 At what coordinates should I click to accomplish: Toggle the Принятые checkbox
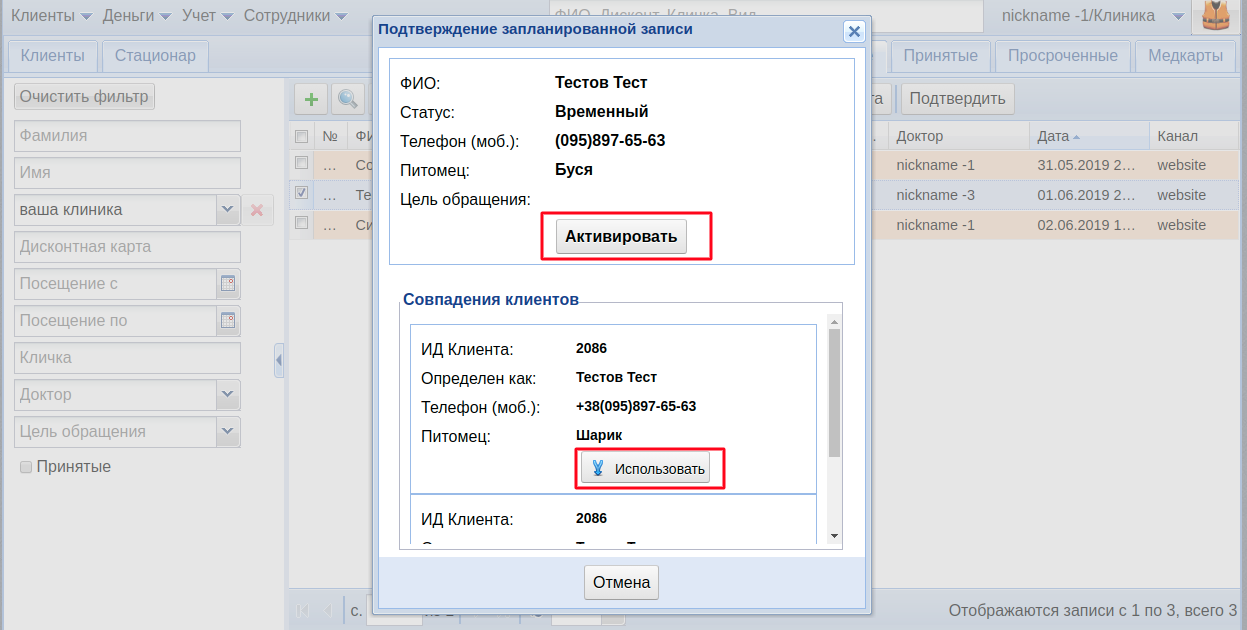point(26,467)
